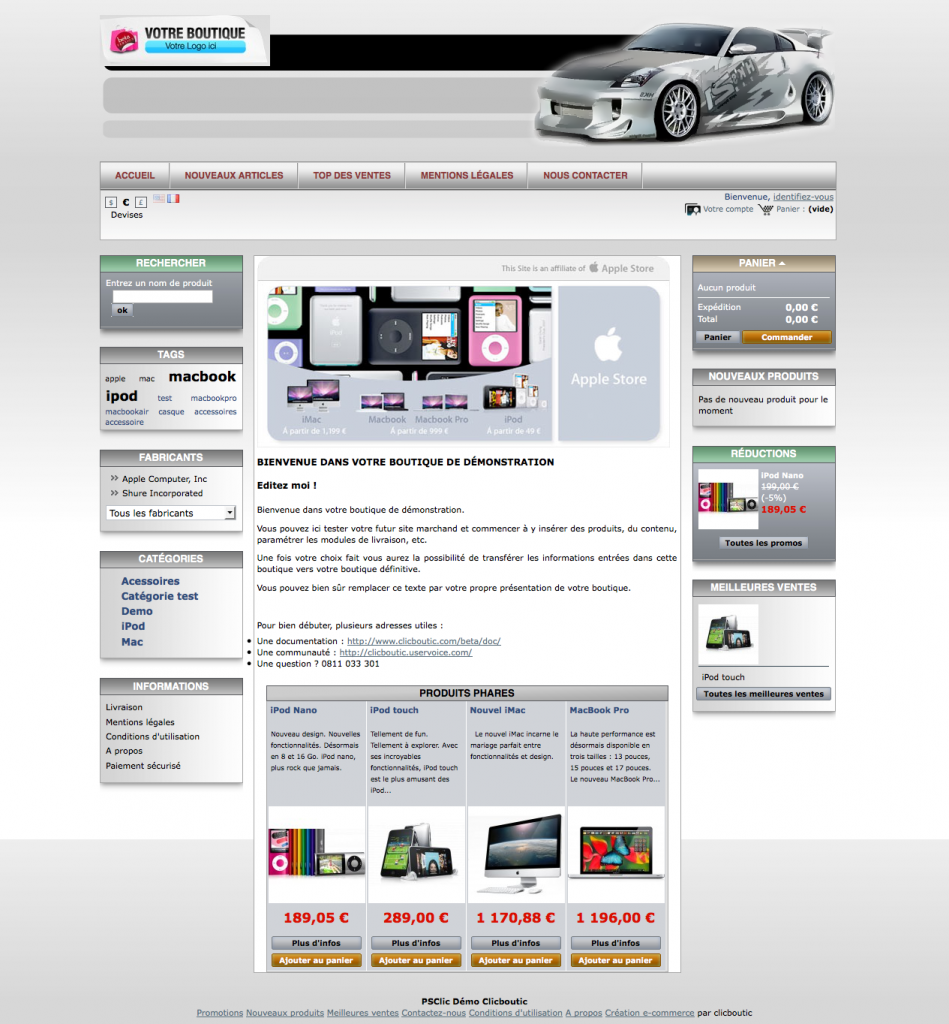Open the footer Promotions link
The width and height of the screenshot is (949, 1024).
click(x=219, y=1013)
